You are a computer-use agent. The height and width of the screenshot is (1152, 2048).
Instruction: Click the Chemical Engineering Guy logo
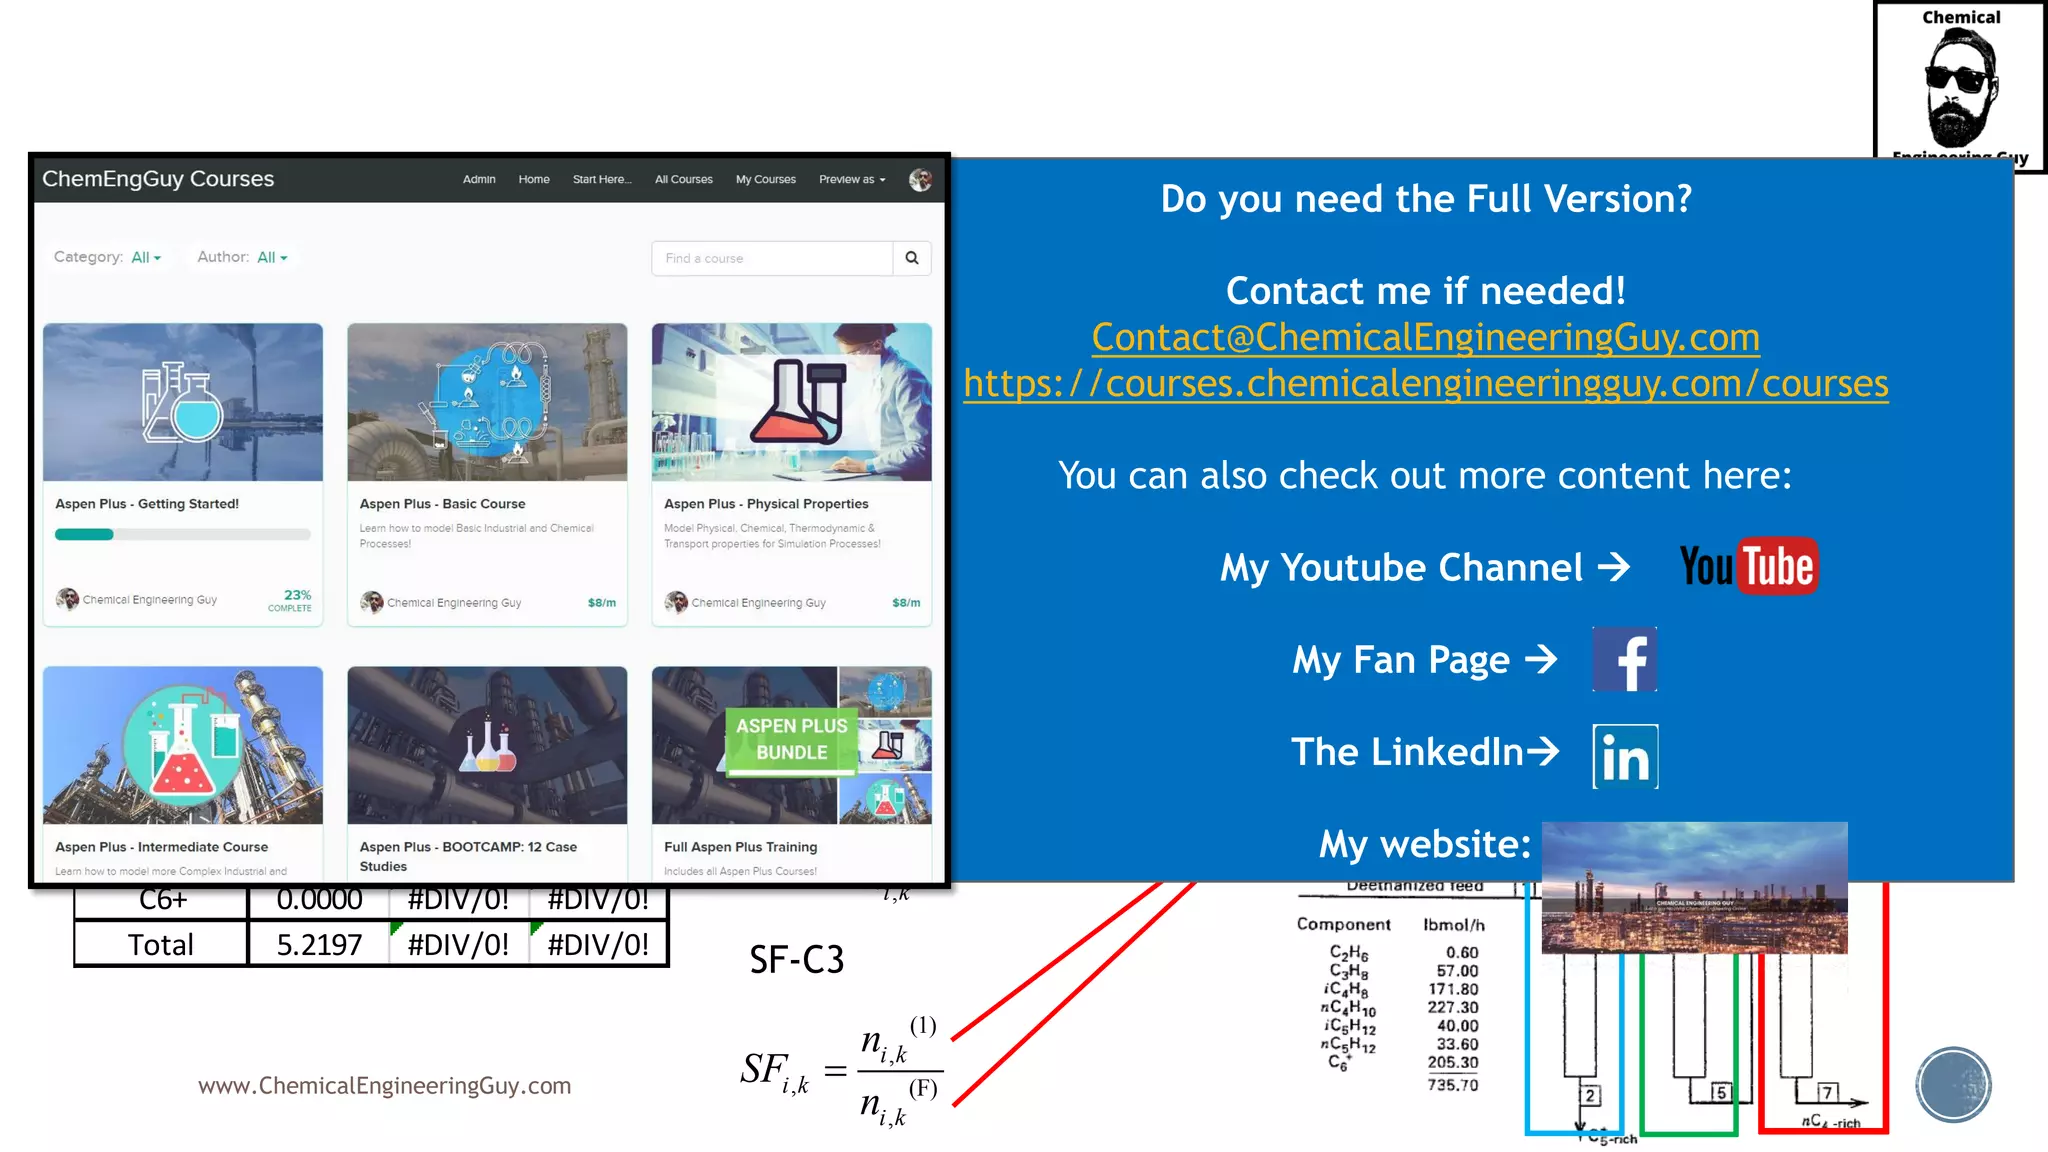click(1960, 85)
